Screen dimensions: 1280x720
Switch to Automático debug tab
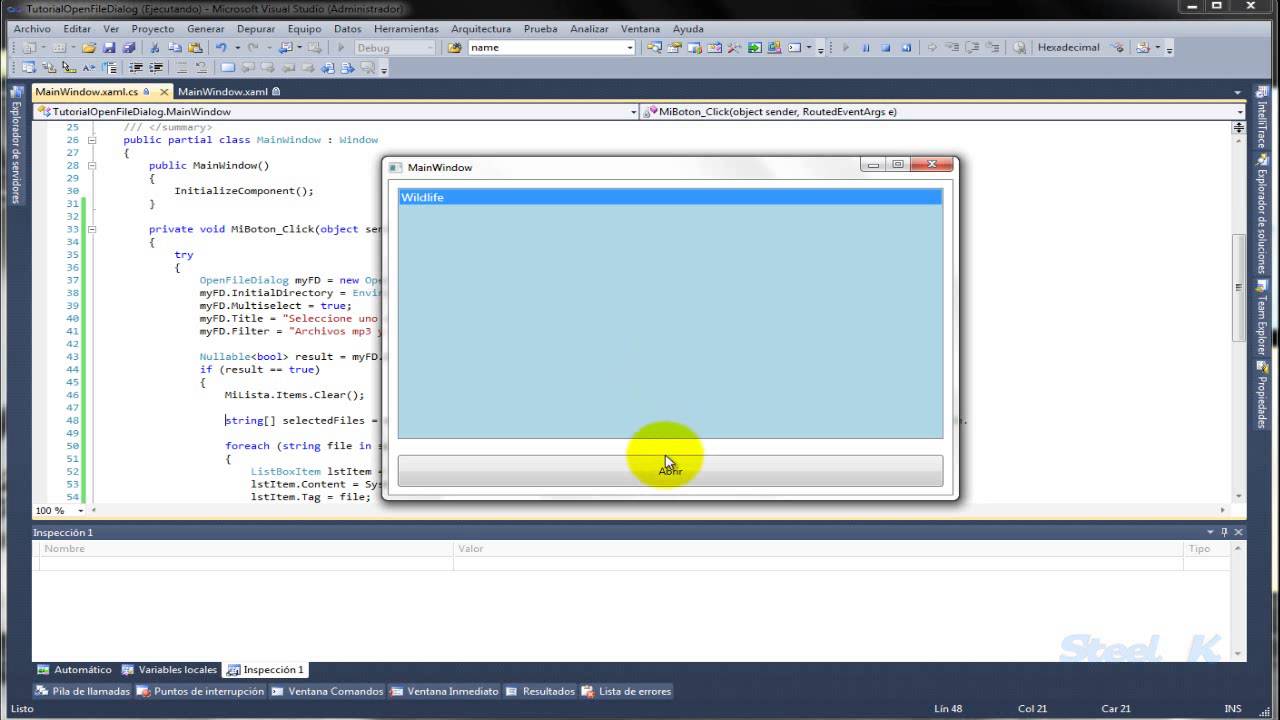[74, 670]
